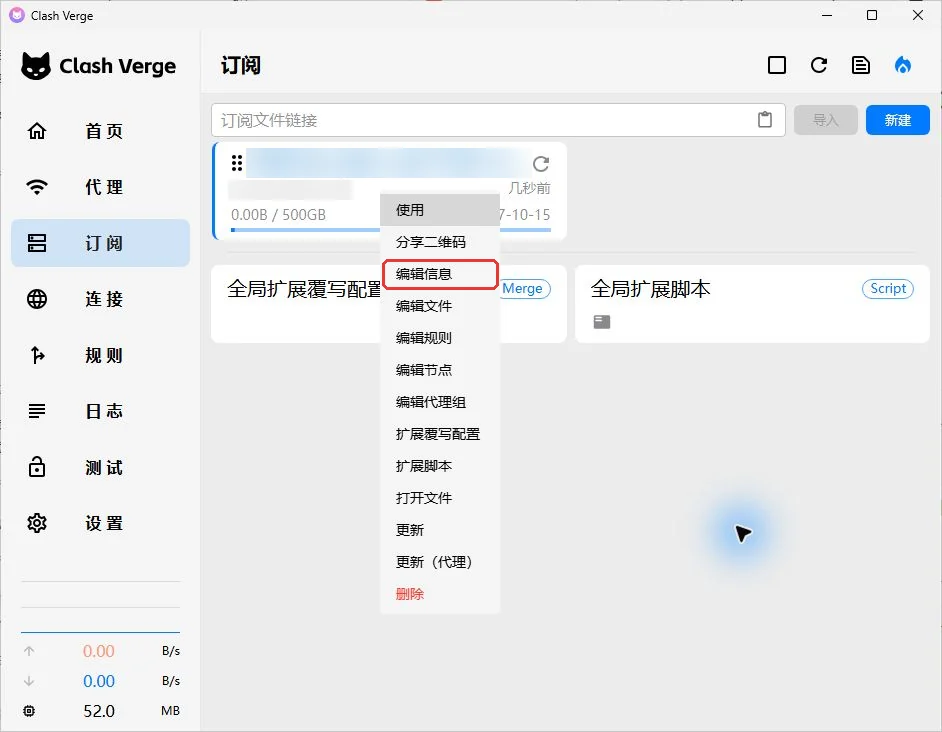
Task: Click the Script badge
Action: (x=888, y=288)
